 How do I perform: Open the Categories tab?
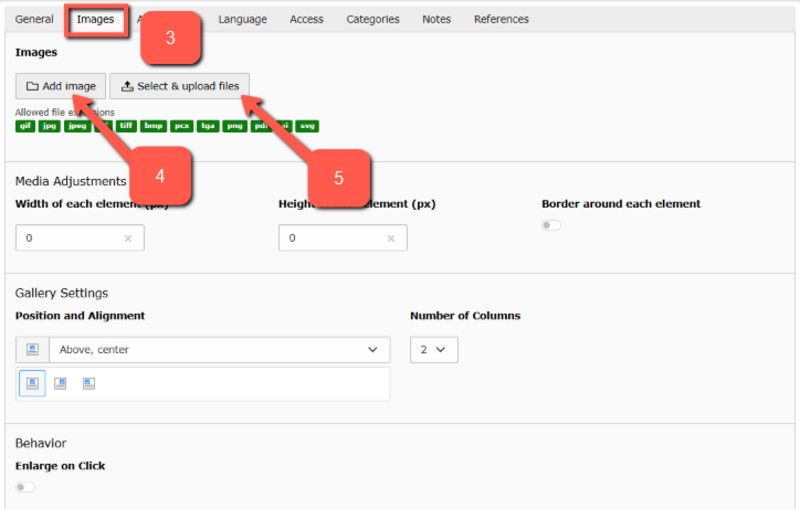coord(373,19)
